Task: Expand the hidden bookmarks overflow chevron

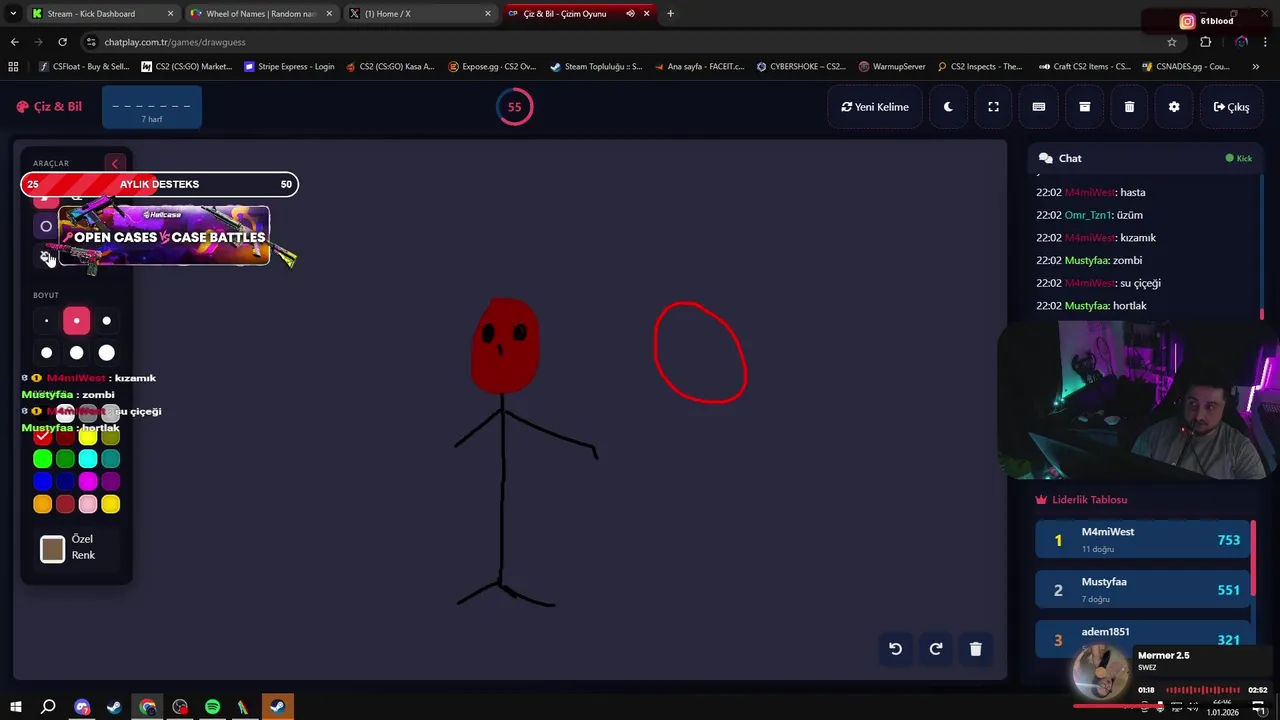Action: [x=1256, y=67]
